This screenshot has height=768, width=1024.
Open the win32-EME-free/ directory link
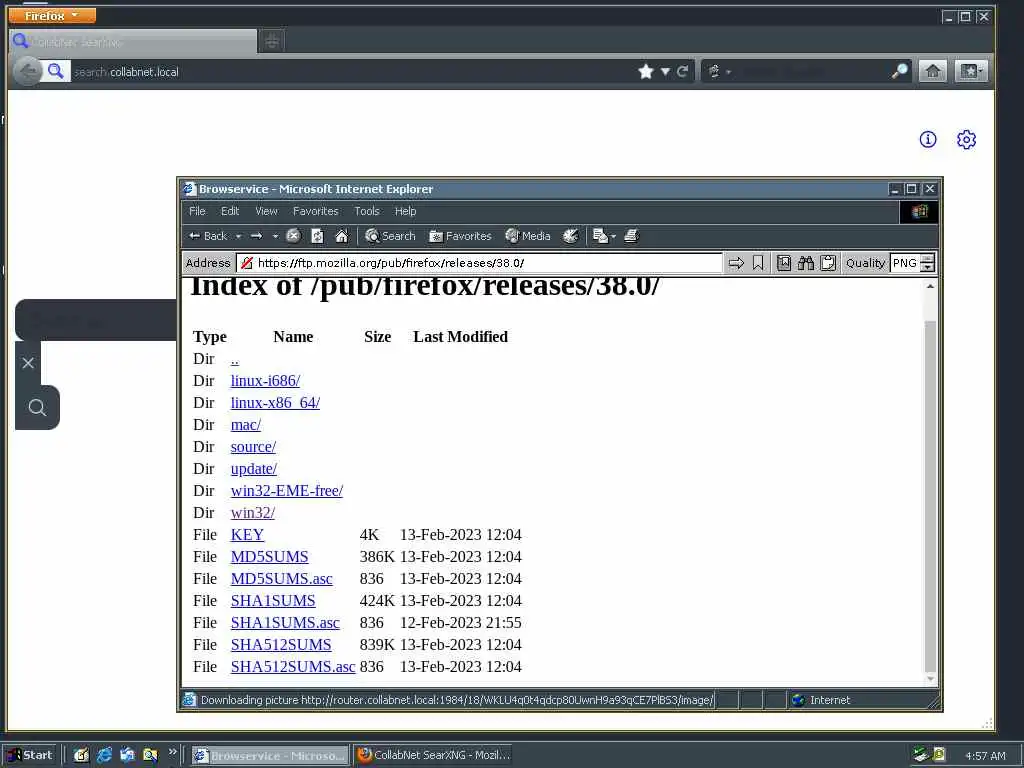tap(287, 490)
